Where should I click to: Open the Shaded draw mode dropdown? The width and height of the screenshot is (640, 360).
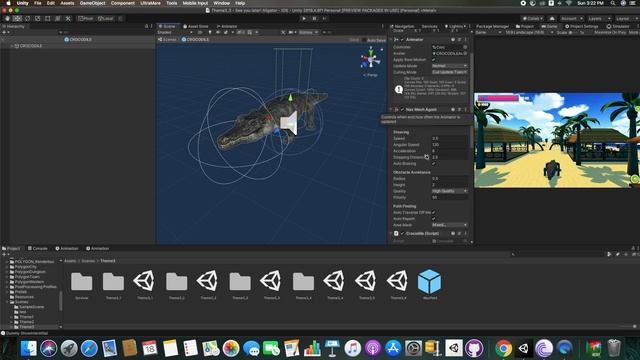tap(175, 32)
